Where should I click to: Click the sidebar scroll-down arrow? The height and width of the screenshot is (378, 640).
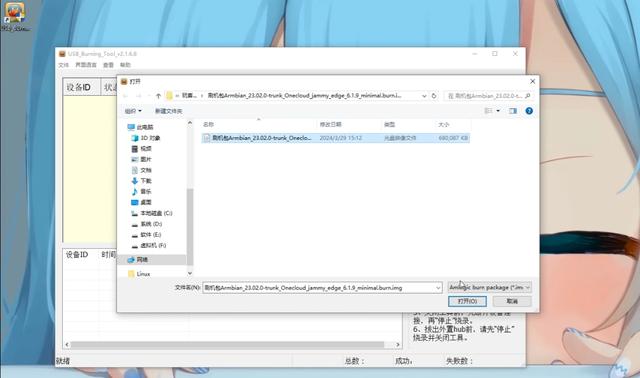point(190,273)
